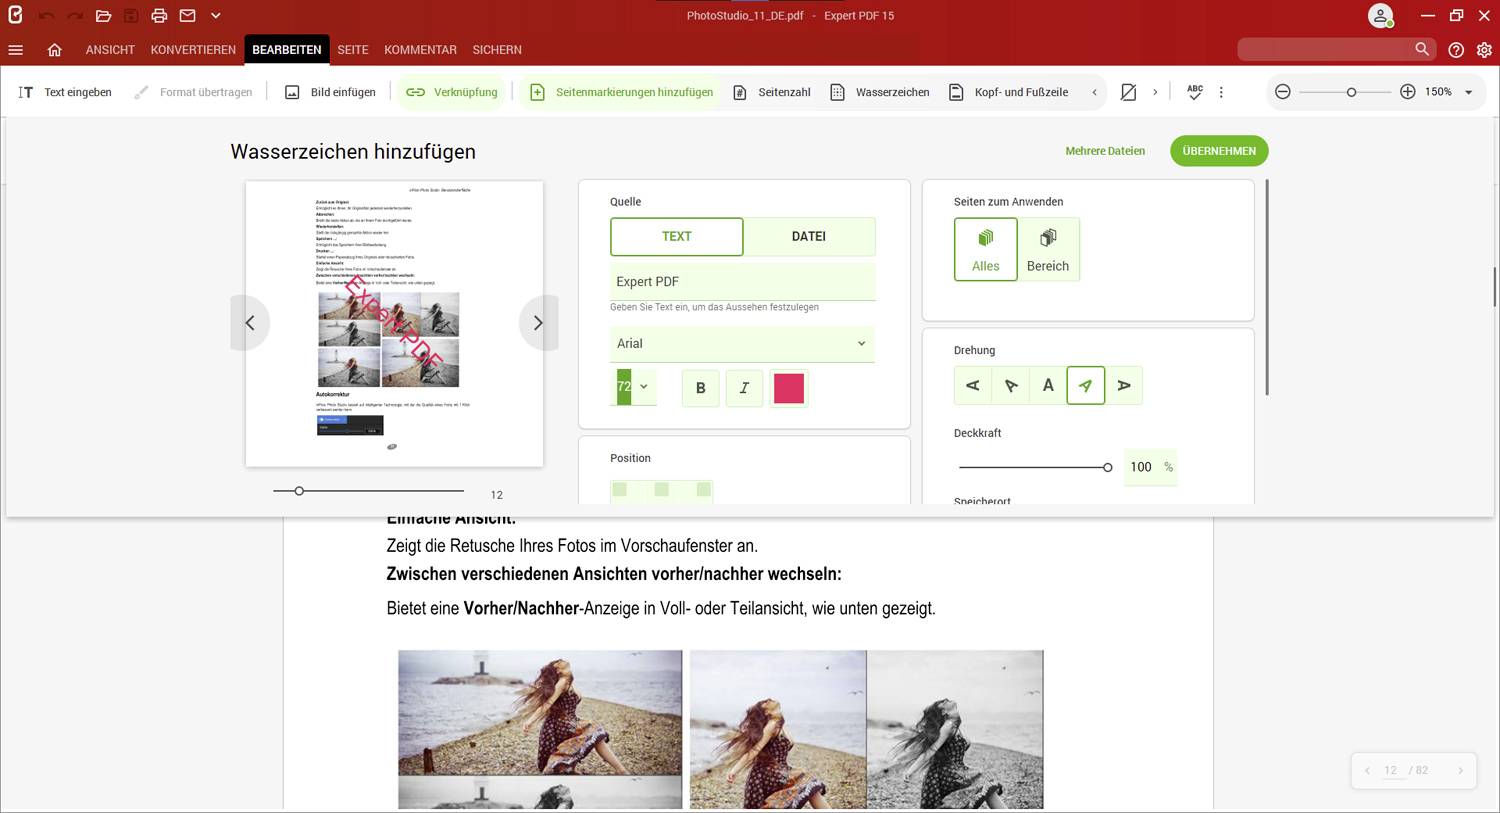
Task: Switch to the KONVERTIEREN tab
Action: [x=193, y=50]
